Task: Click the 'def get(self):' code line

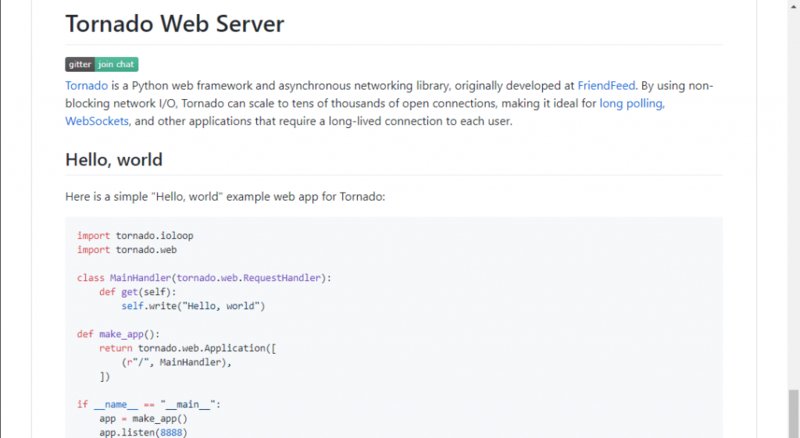Action: coord(138,292)
